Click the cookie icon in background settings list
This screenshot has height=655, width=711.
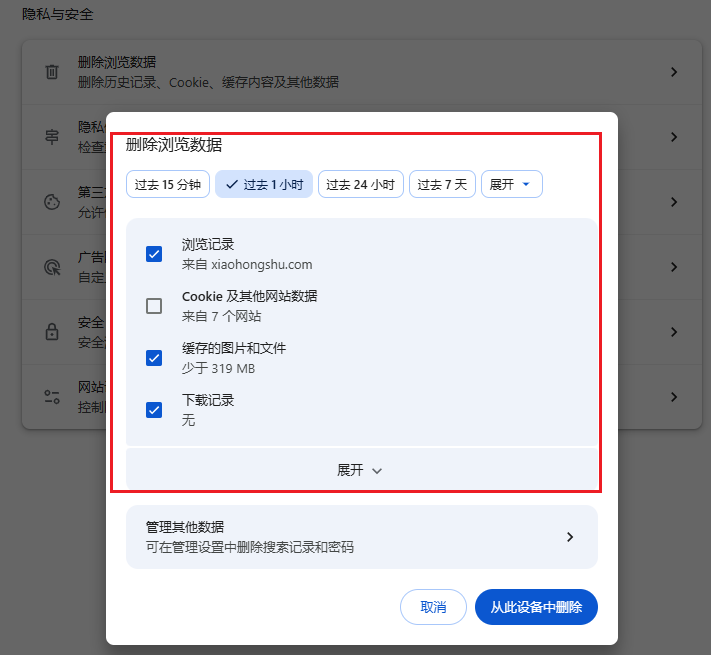(52, 202)
